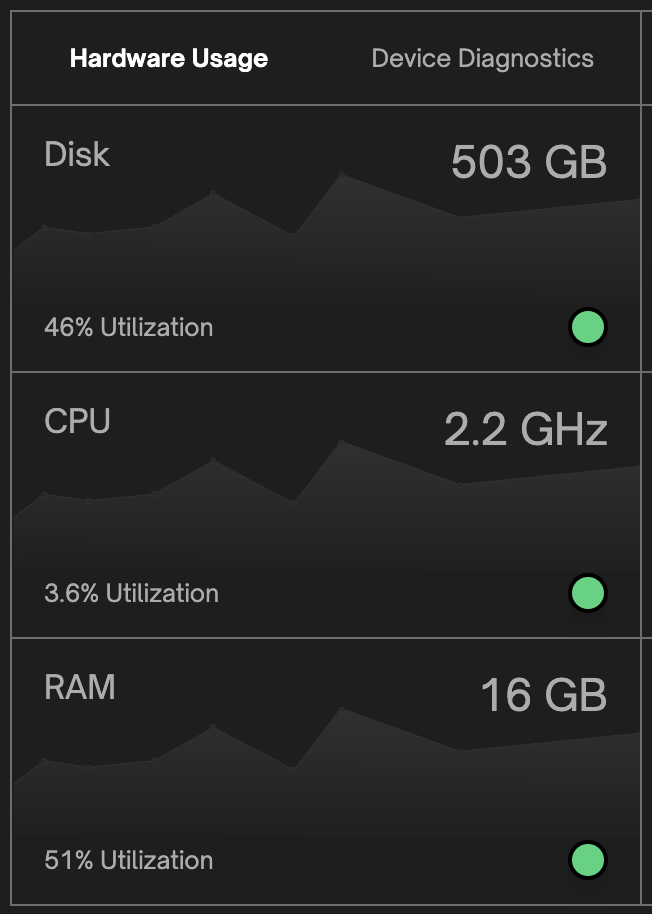Switch to the Hardware Usage tab
This screenshot has width=652, height=914.
tap(169, 58)
